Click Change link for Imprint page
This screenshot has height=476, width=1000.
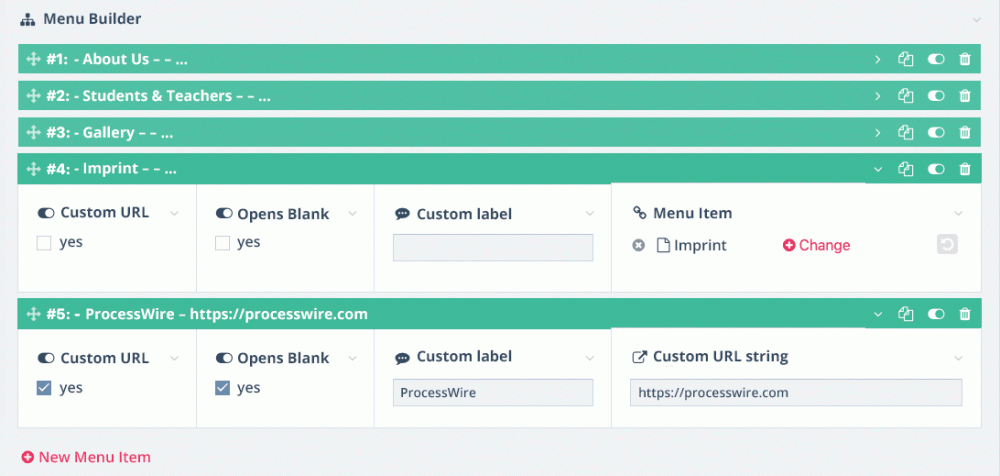pos(816,245)
